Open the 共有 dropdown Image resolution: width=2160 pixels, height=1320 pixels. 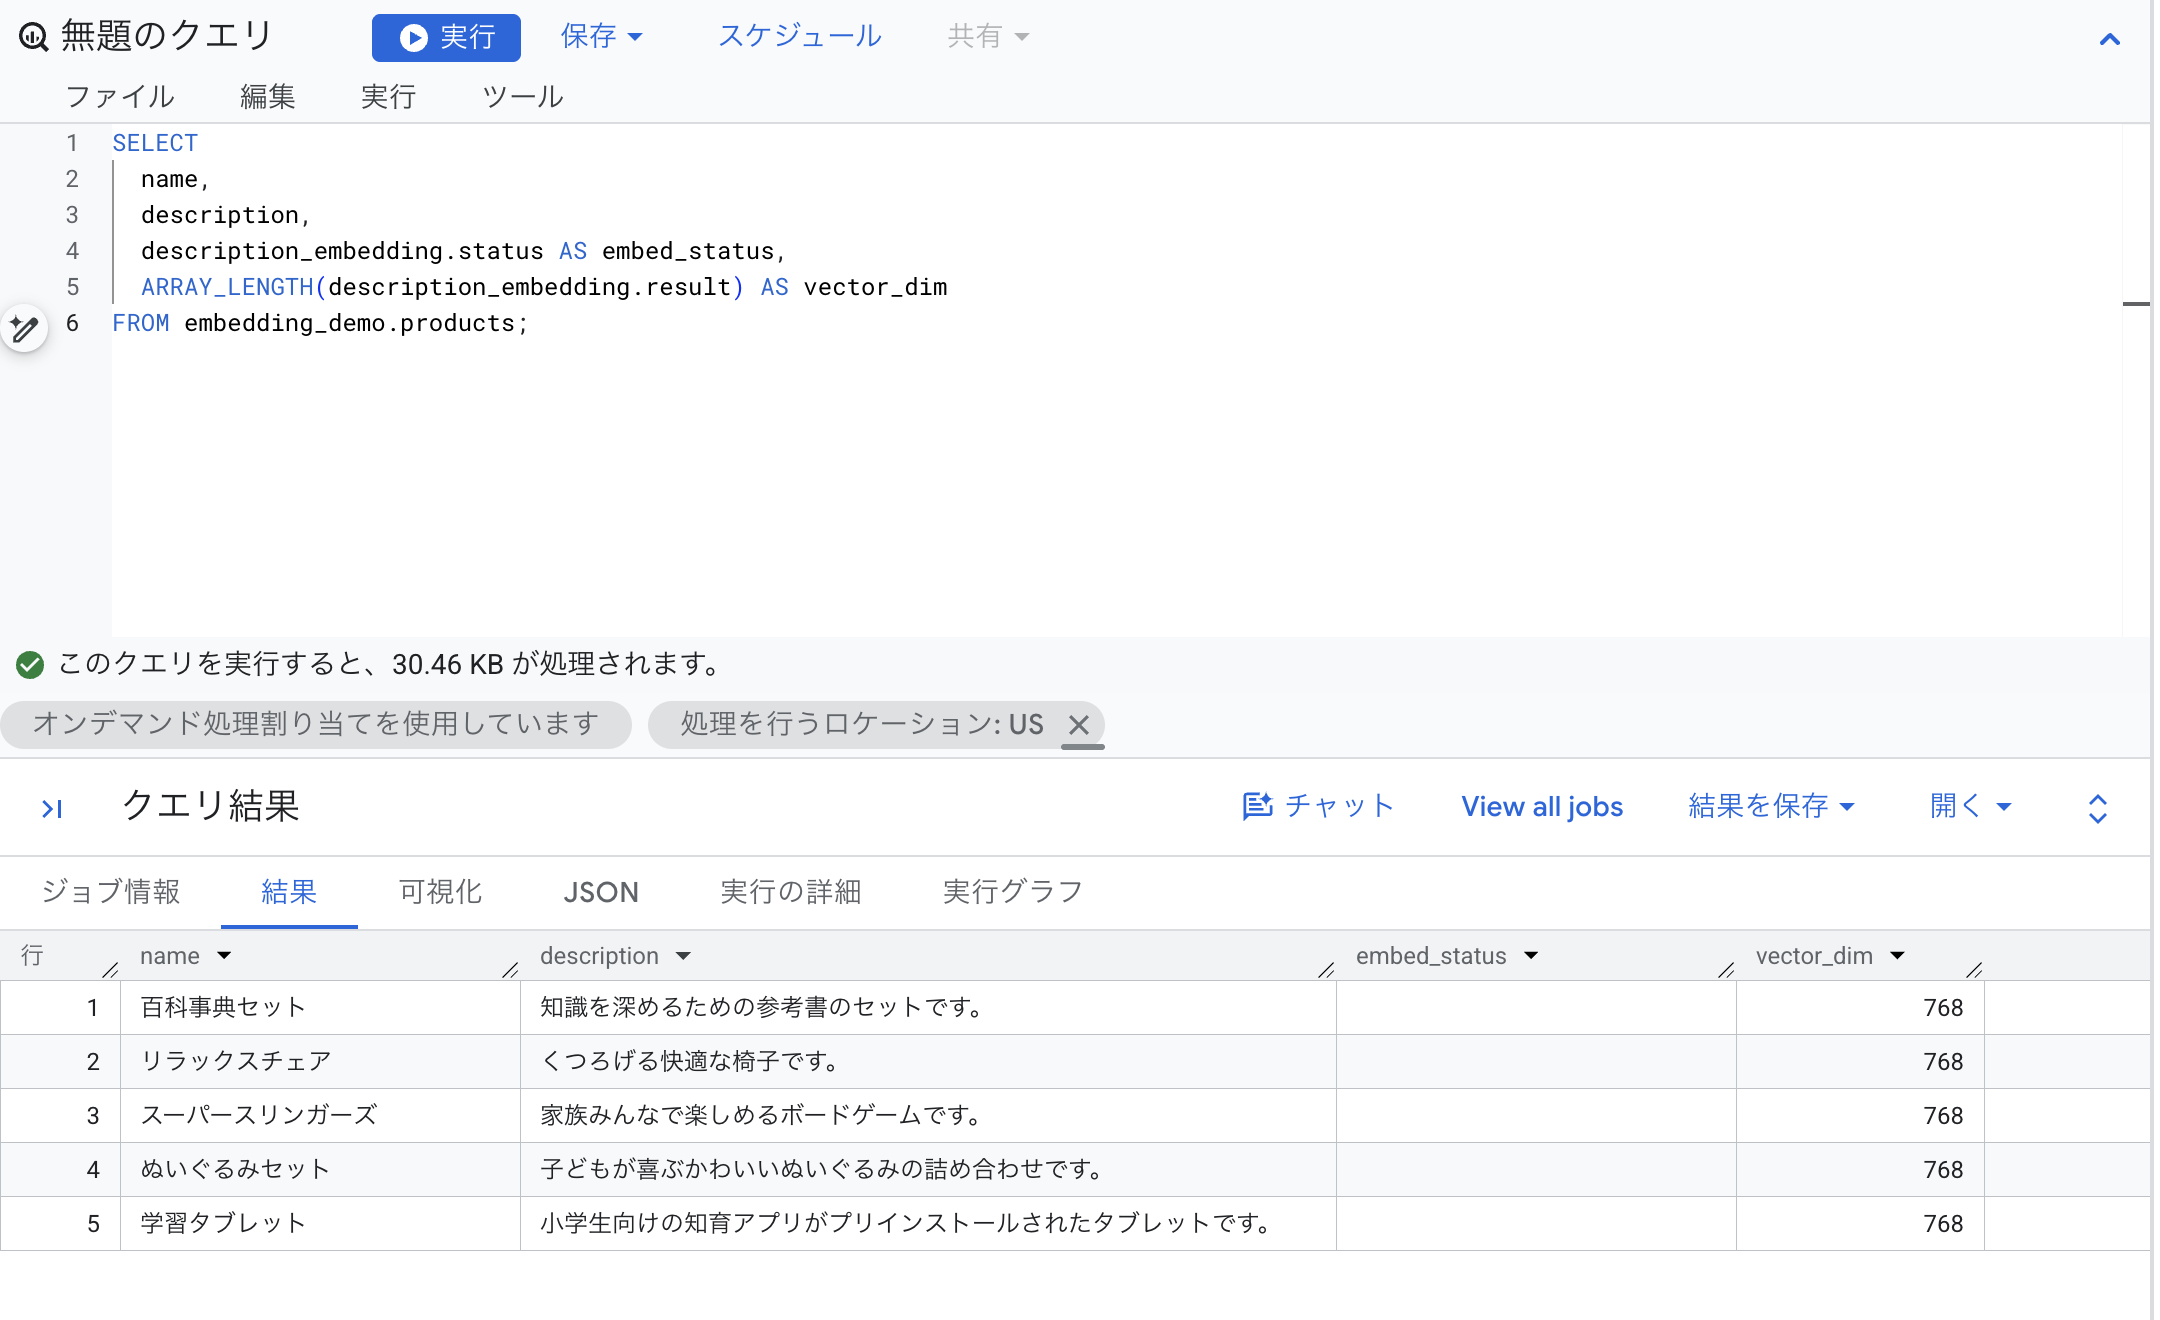click(988, 37)
